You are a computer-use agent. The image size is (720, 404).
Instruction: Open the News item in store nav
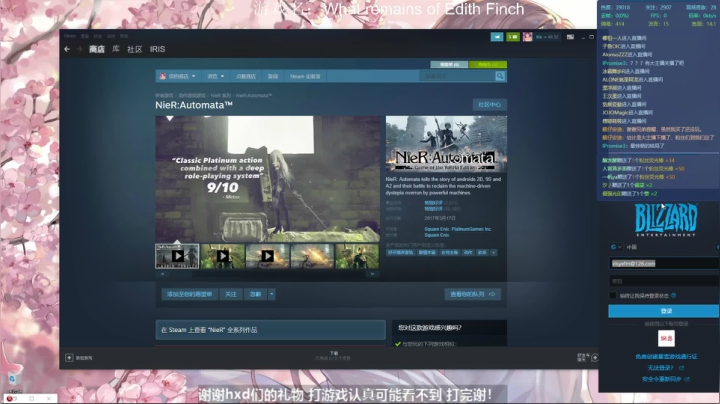[x=273, y=76]
